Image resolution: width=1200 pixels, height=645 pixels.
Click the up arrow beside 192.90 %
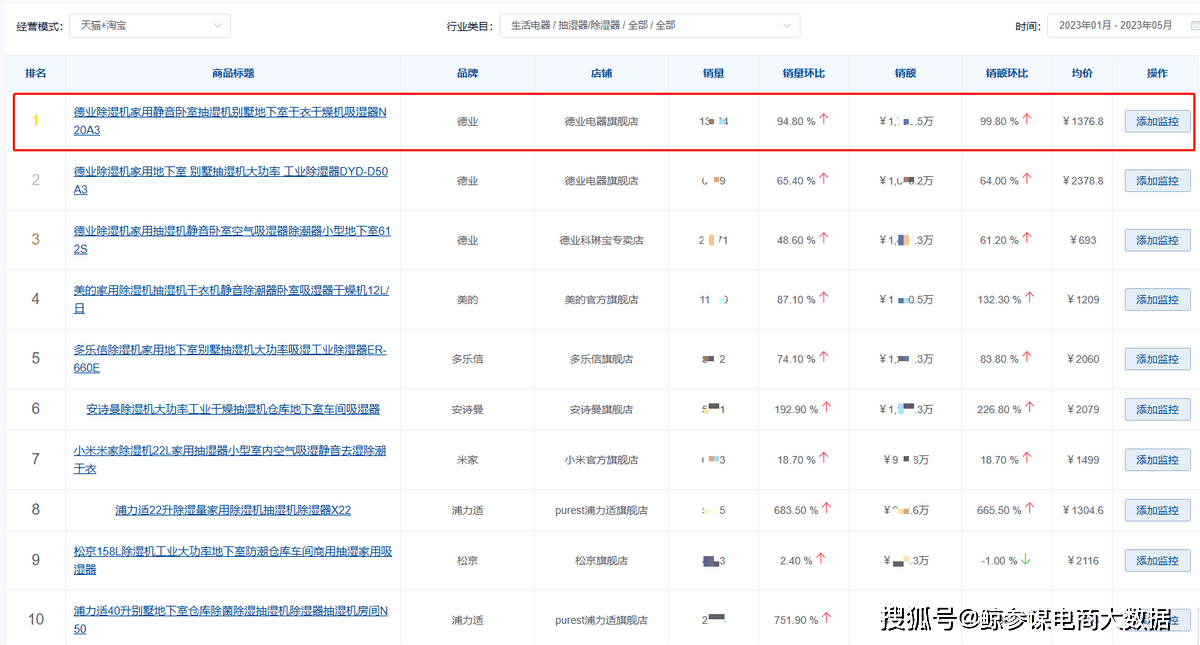(826, 408)
